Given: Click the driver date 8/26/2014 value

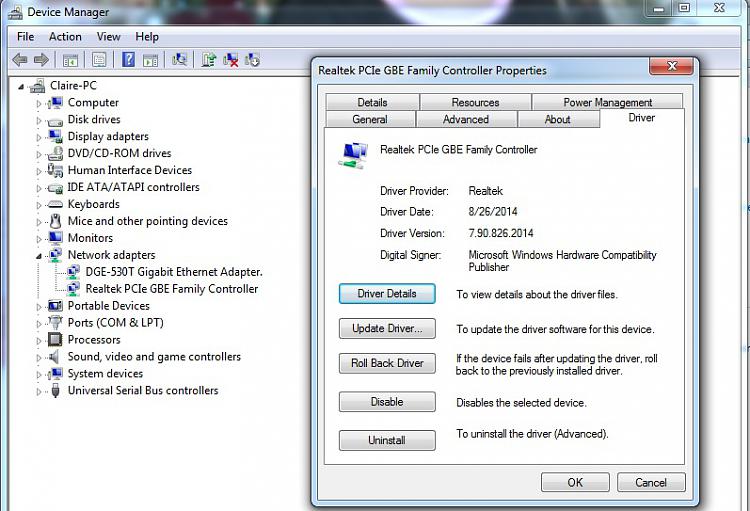Looking at the screenshot, I should tap(493, 211).
